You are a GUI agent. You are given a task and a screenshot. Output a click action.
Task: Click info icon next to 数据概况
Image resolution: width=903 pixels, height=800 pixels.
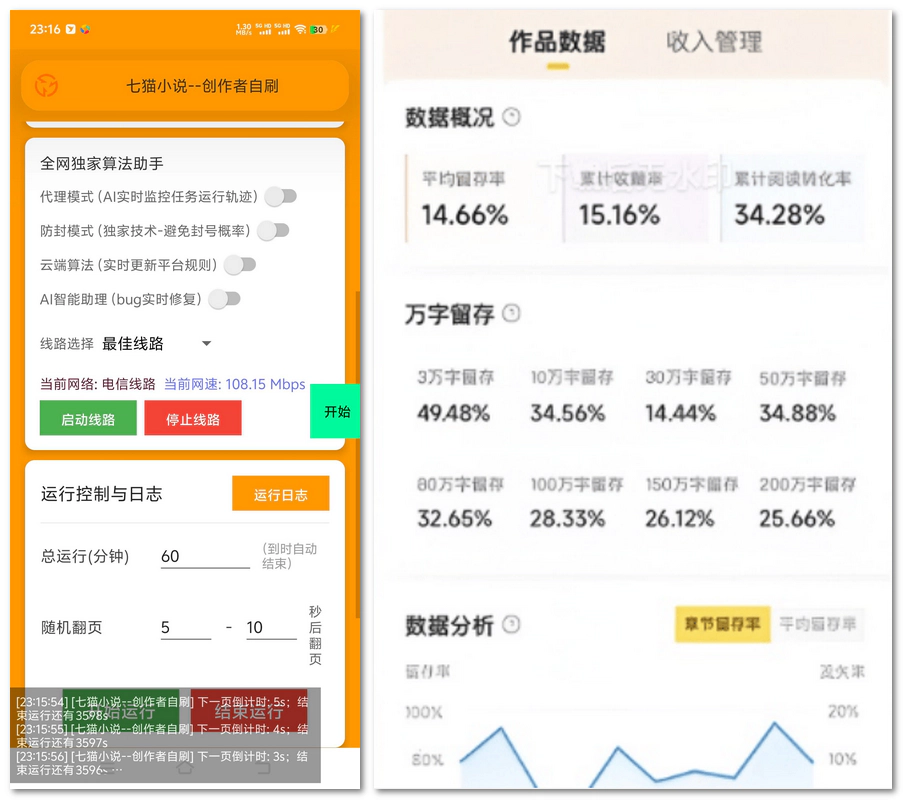[x=512, y=117]
